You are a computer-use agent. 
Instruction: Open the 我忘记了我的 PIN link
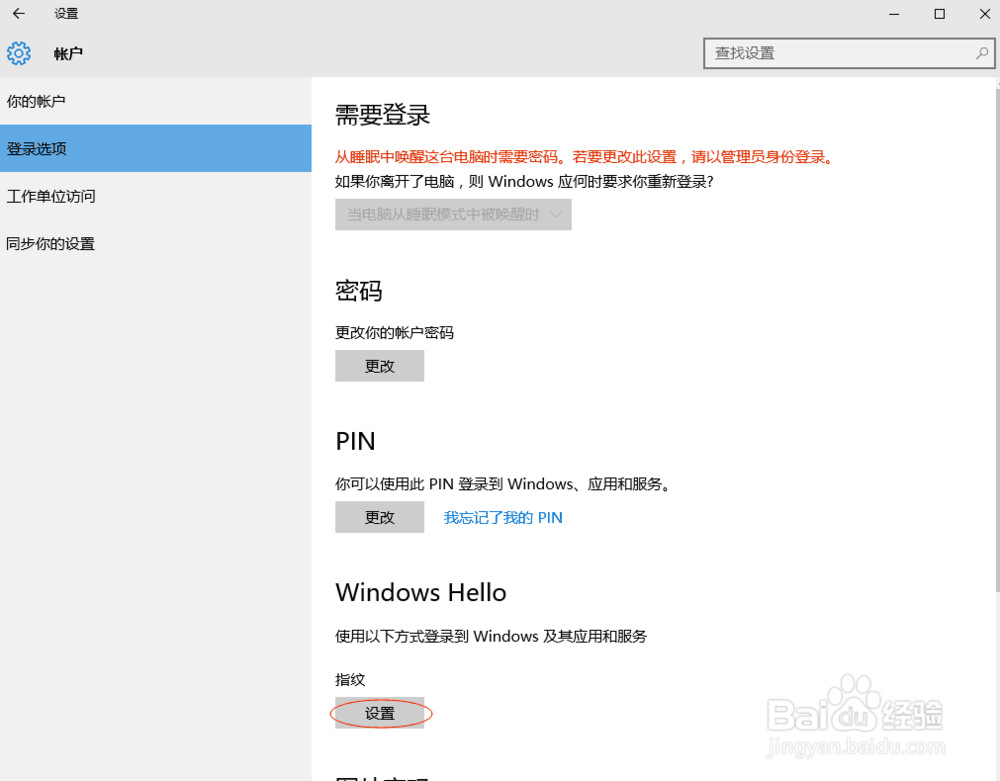503,518
